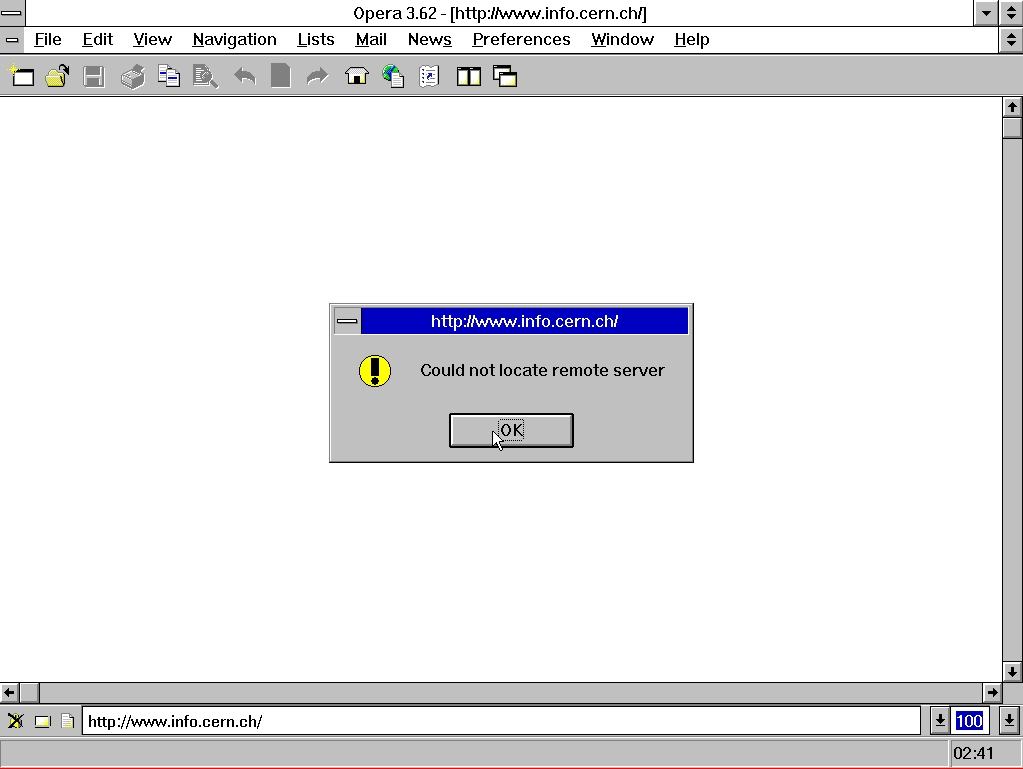Toggle the image loading icon by address bar
Viewport: 1023px width, 769px height.
click(x=15, y=721)
